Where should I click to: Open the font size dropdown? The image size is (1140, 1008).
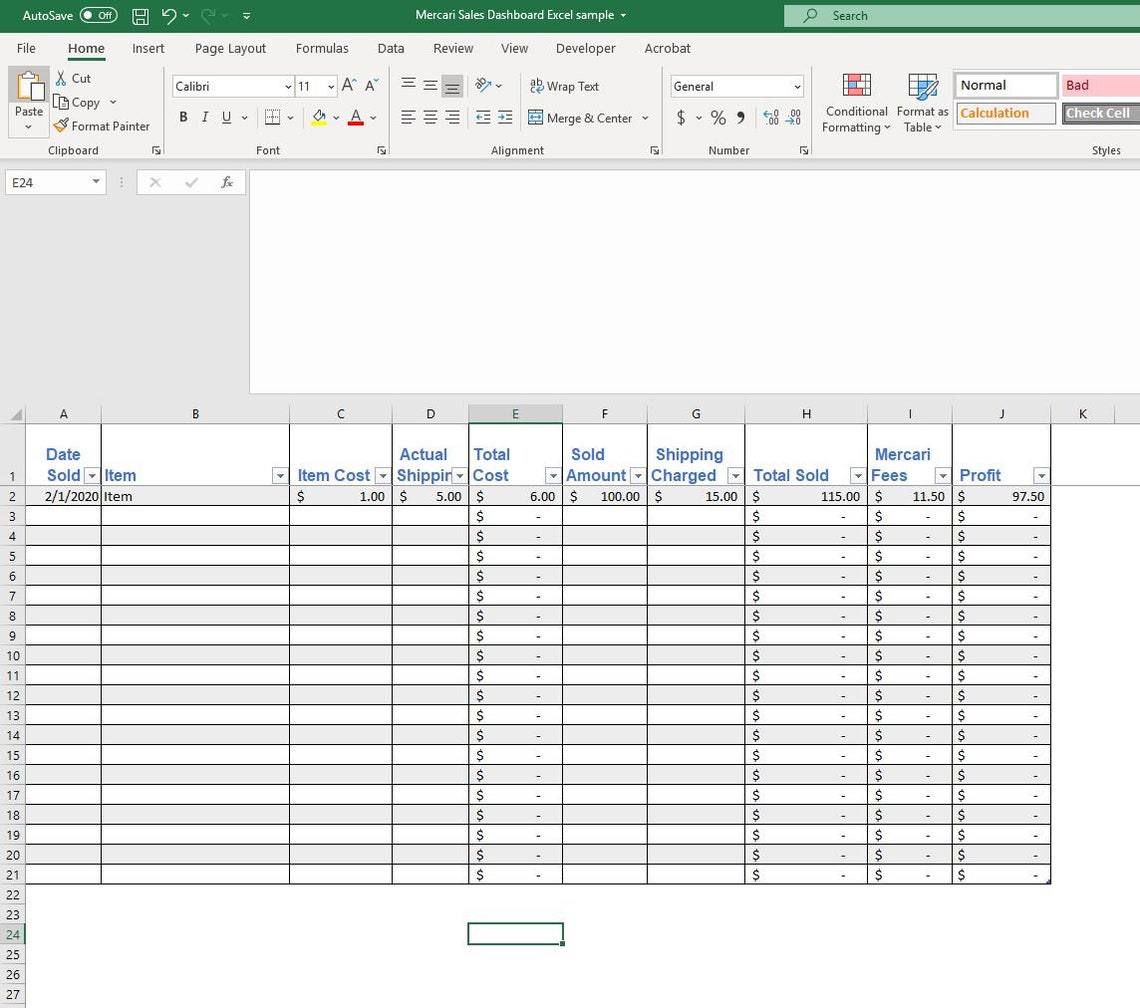pos(330,86)
